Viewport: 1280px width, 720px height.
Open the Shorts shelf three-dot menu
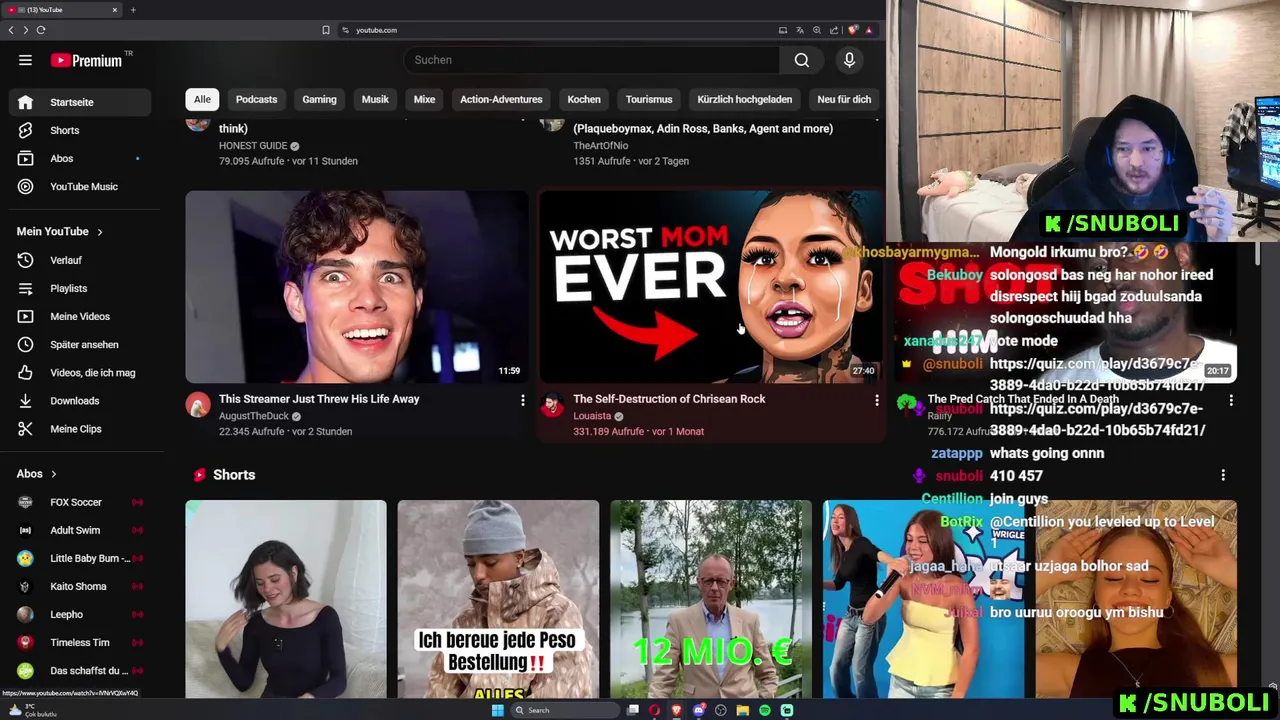tap(1223, 475)
